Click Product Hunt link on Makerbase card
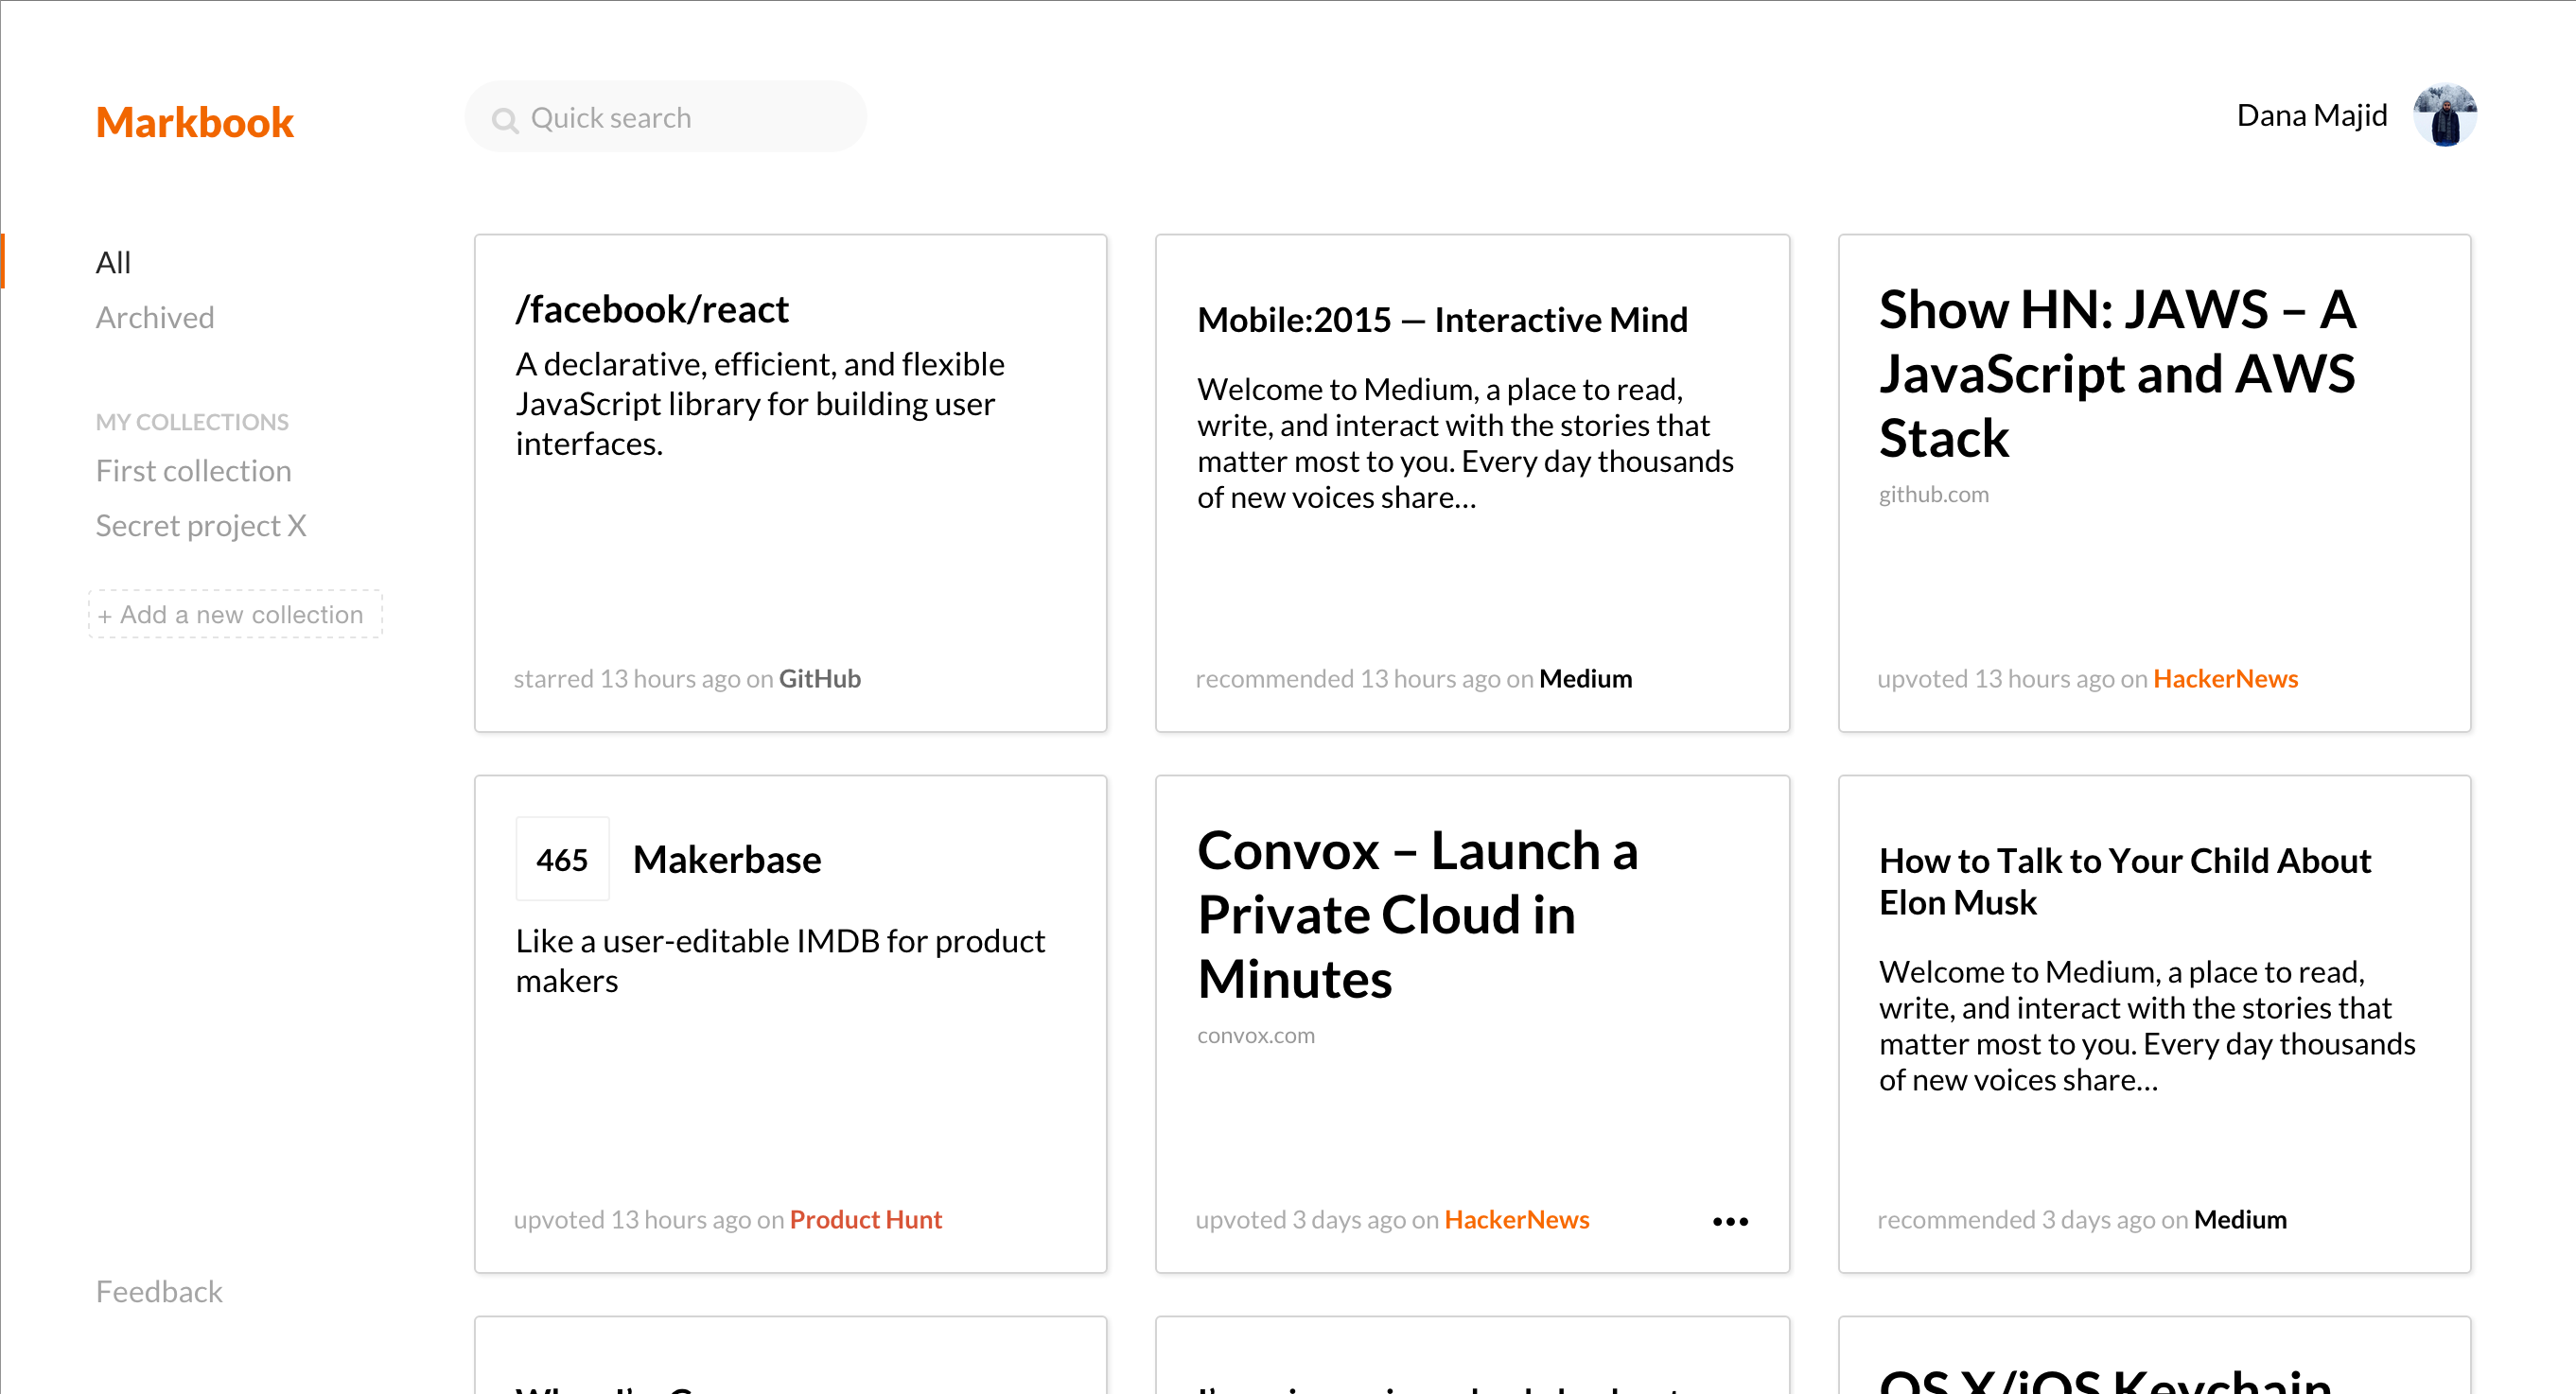2576x1394 pixels. coord(865,1219)
